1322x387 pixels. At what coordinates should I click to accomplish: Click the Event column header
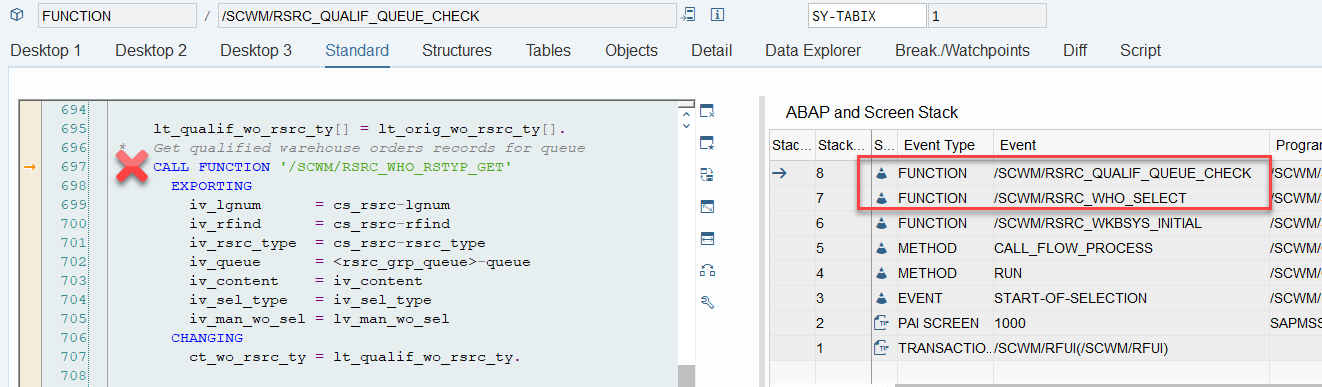coord(1130,145)
